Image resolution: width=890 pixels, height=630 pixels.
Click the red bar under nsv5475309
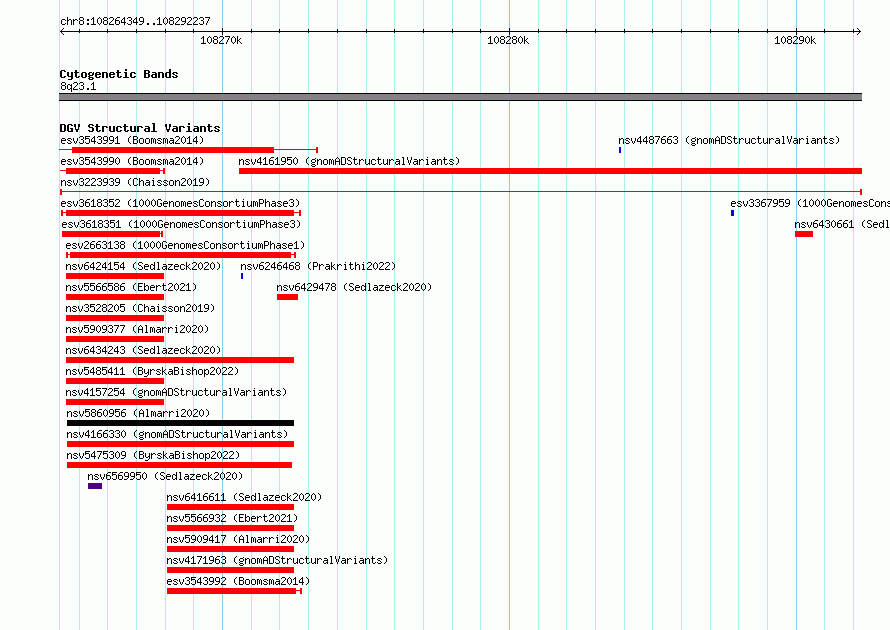coord(179,465)
